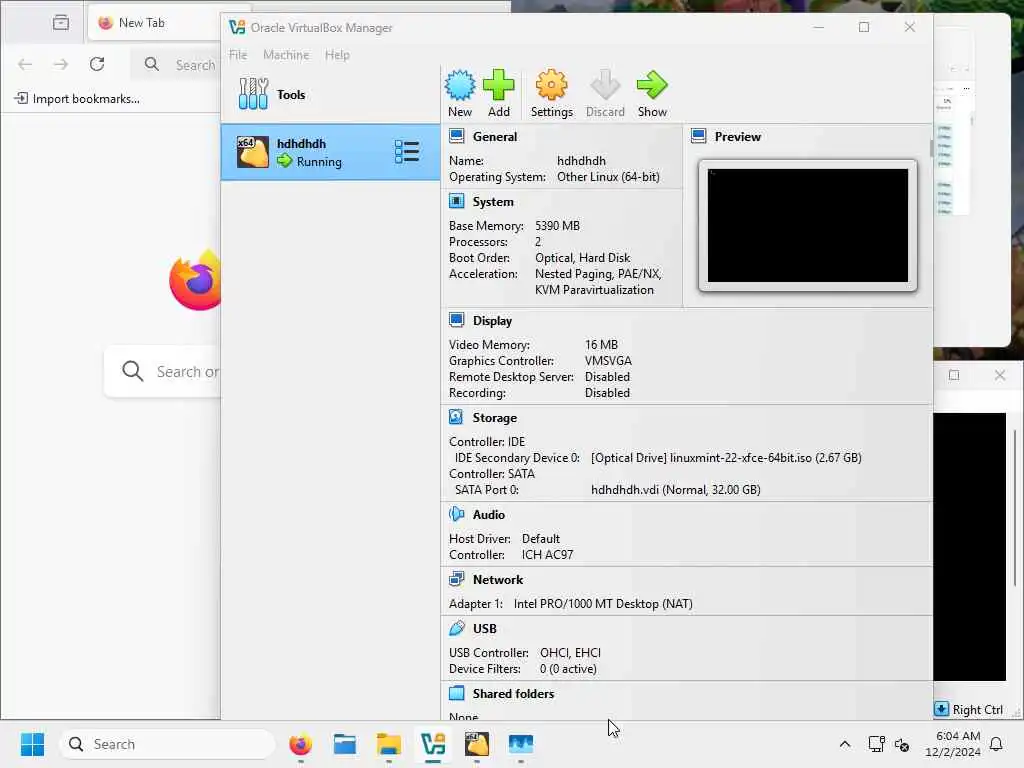Screen dimensions: 1024x768
Task: Click the Firefox forward arrow
Action: [x=61, y=64]
